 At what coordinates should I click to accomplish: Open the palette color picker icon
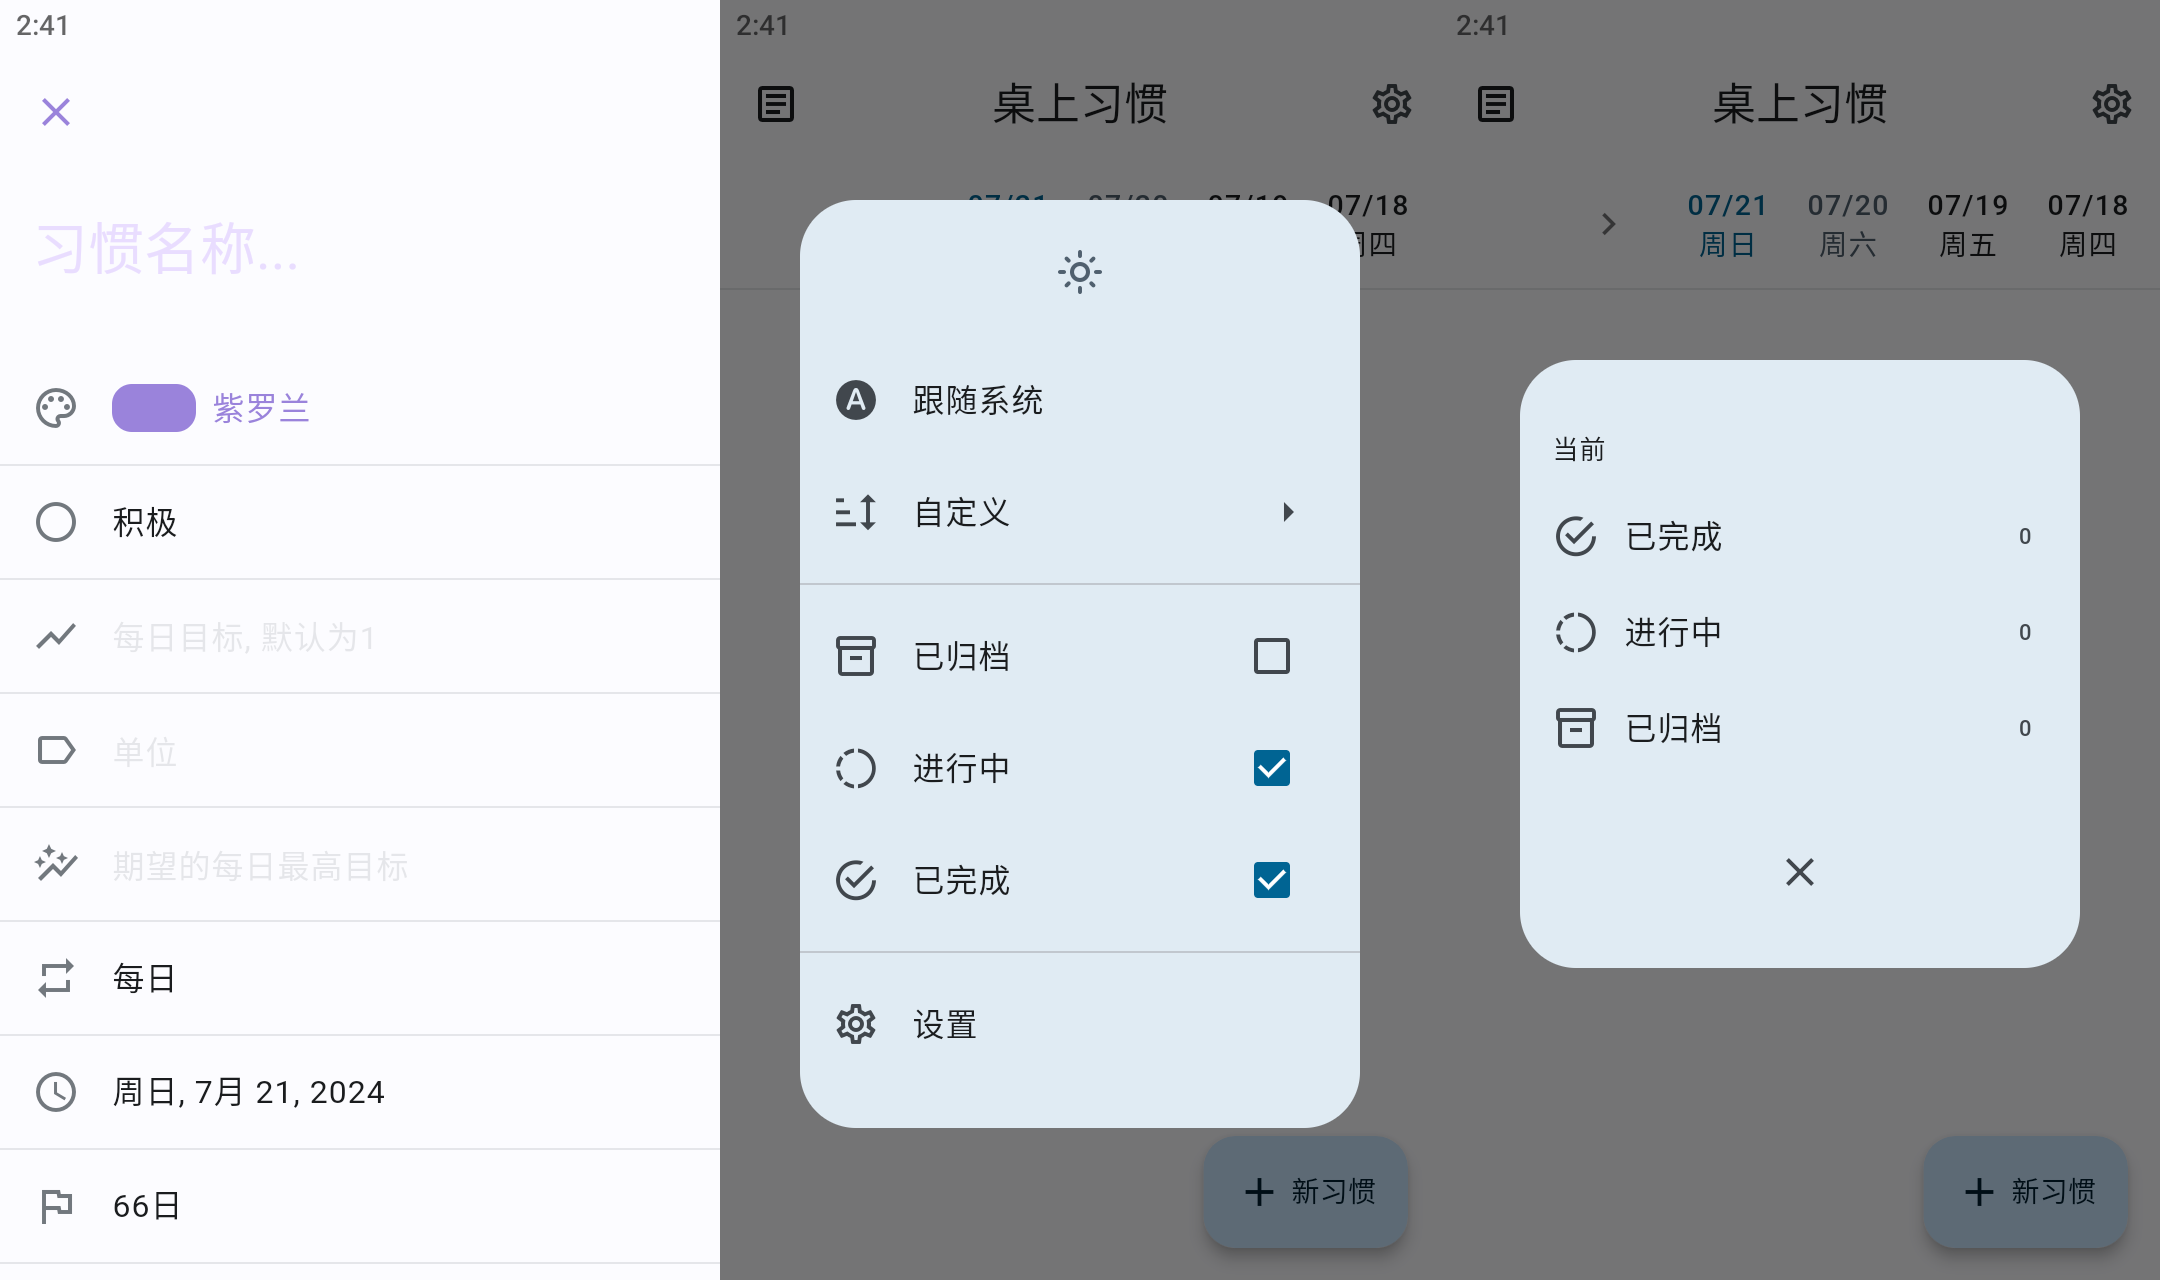tap(56, 408)
